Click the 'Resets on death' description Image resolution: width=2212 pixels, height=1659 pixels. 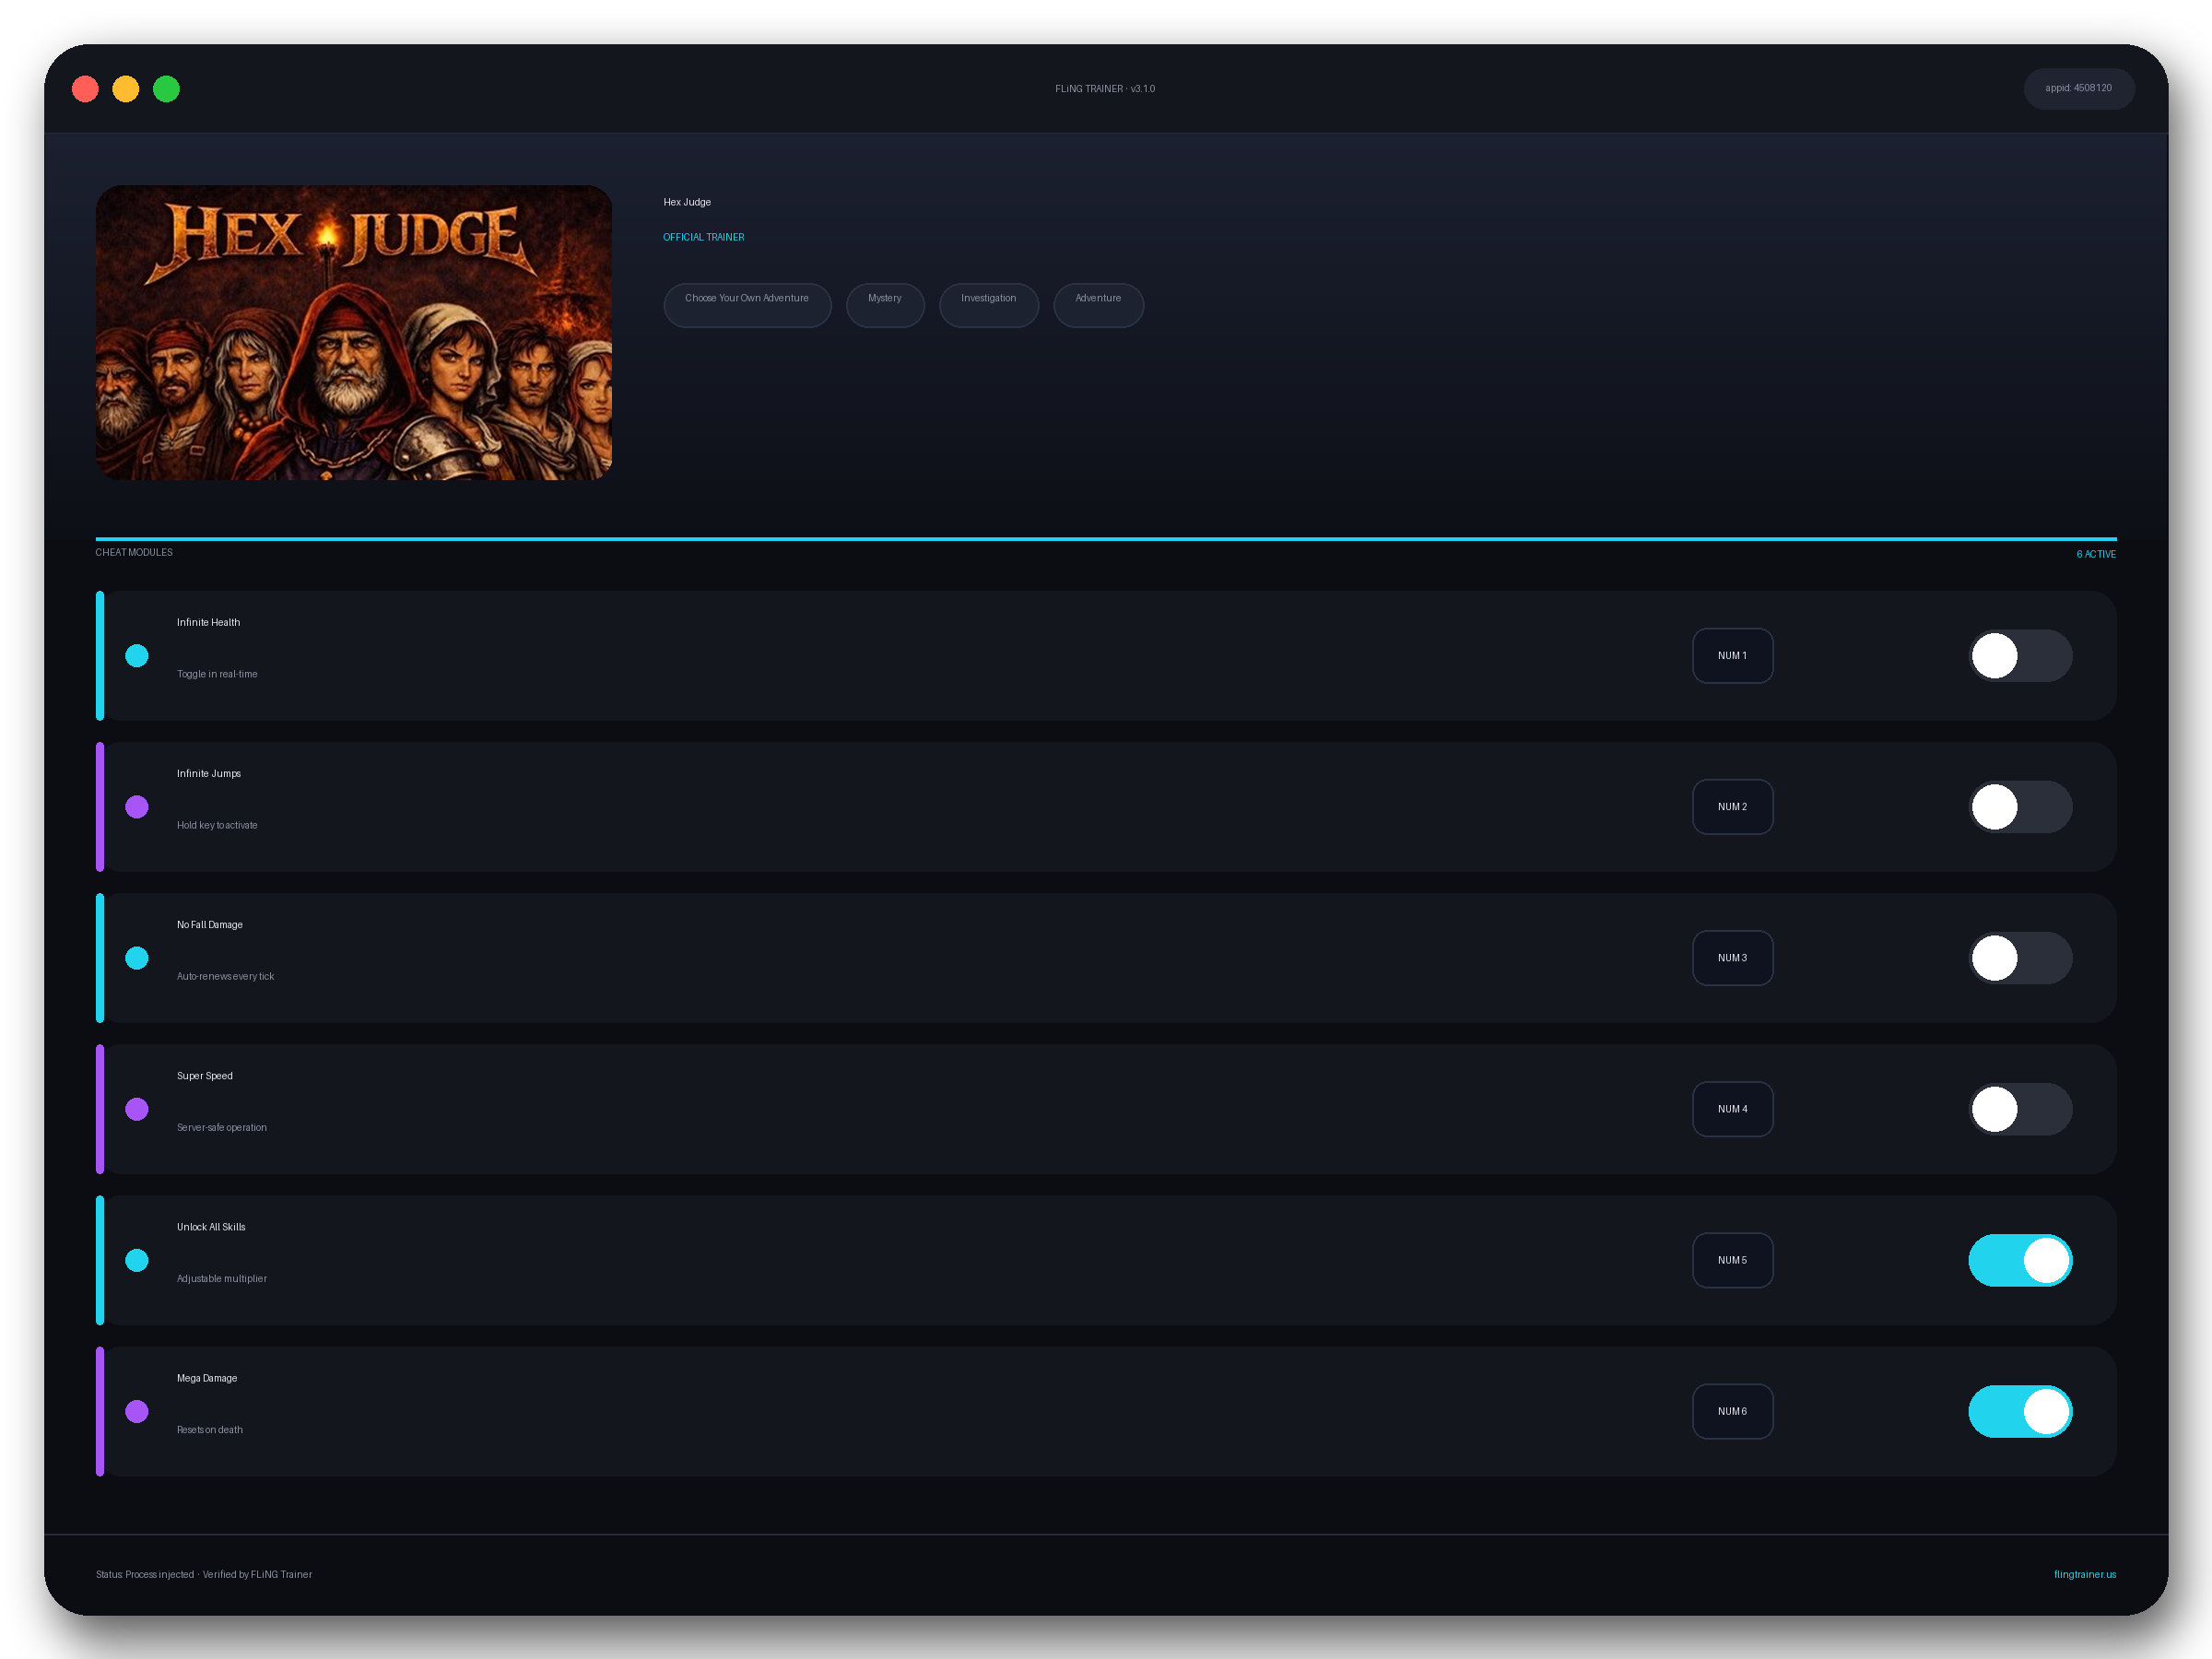click(210, 1430)
